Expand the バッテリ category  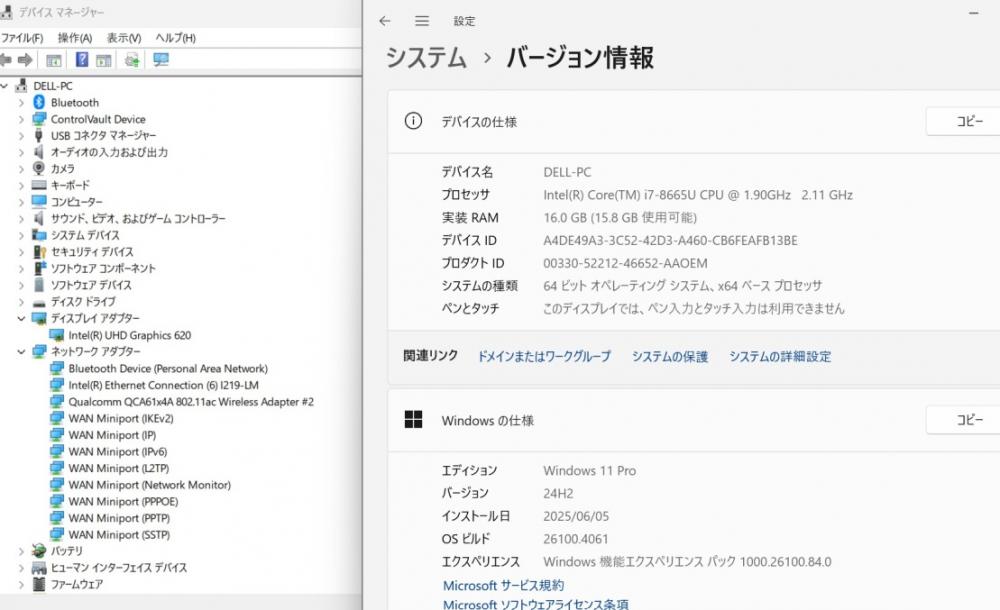pos(21,551)
